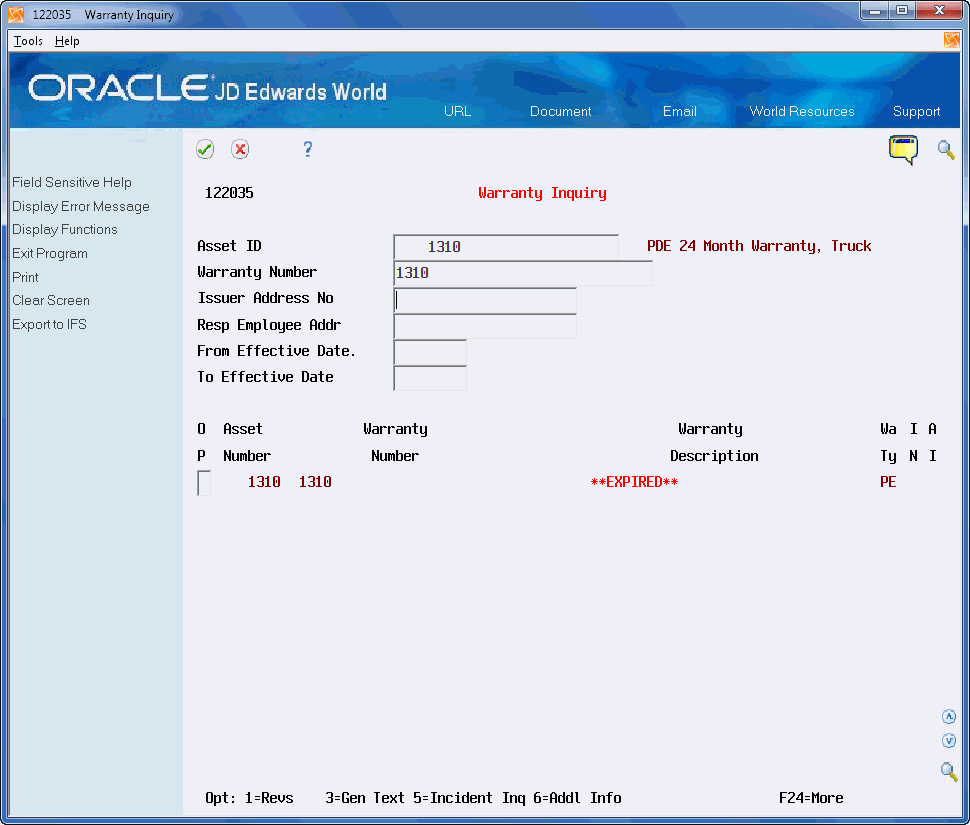
Task: Click the red Warranty Inquiry heading
Action: pos(542,193)
